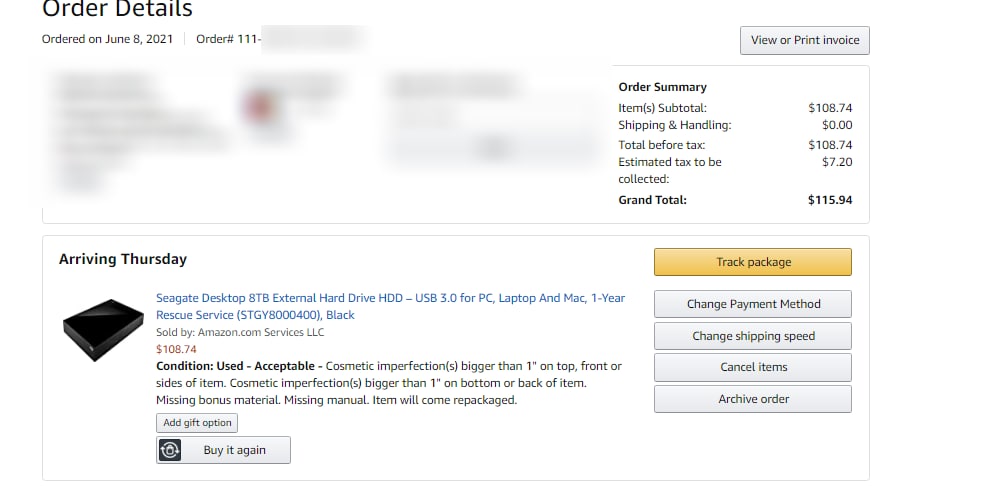
Task: Open the Seagate Desktop 8TB product title link
Action: (390, 307)
